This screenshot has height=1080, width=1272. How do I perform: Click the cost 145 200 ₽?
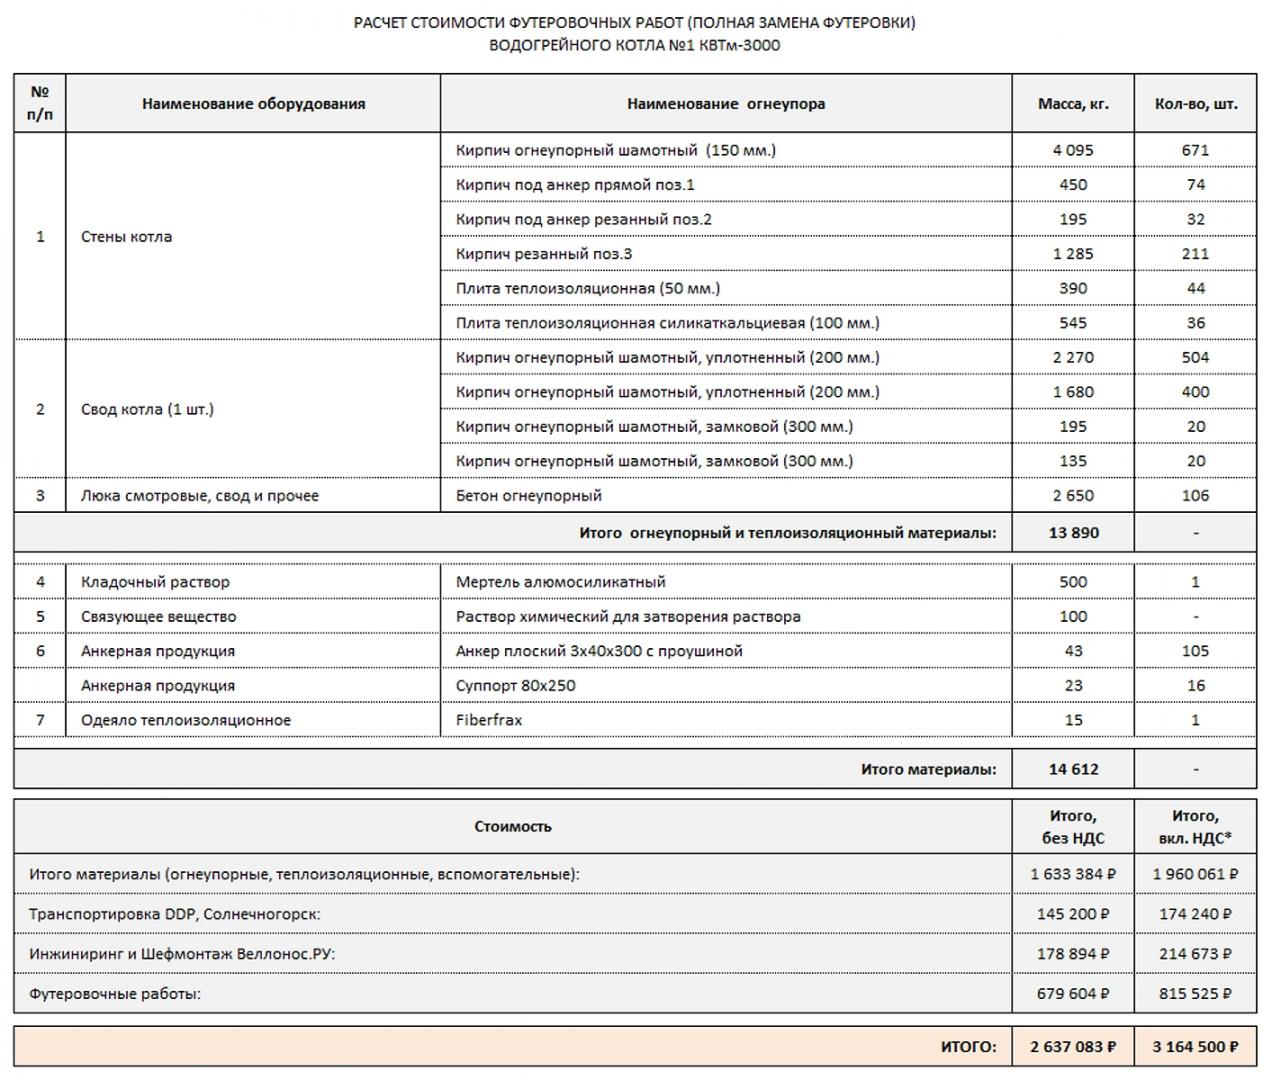click(1073, 914)
